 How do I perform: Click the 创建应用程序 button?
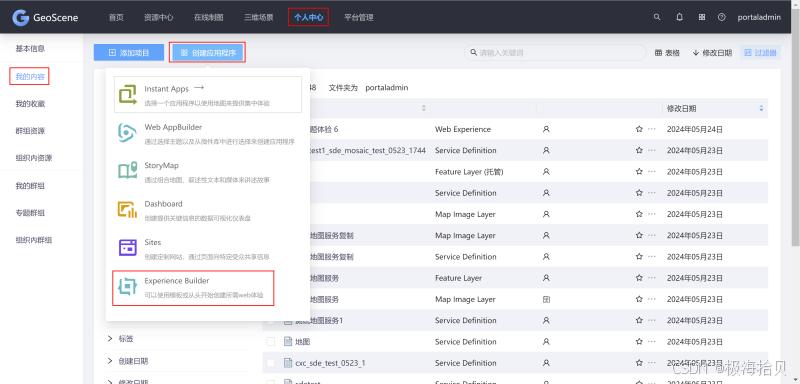(x=208, y=53)
